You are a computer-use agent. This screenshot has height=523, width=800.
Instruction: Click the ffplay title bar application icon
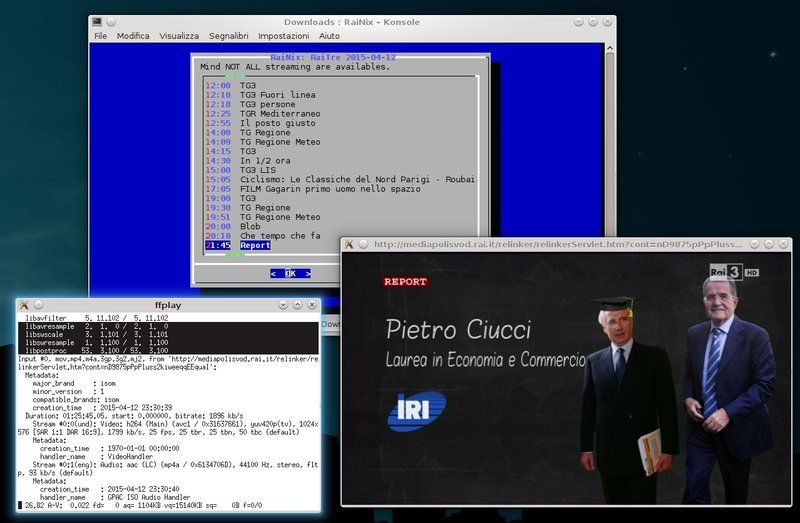pos(25,304)
